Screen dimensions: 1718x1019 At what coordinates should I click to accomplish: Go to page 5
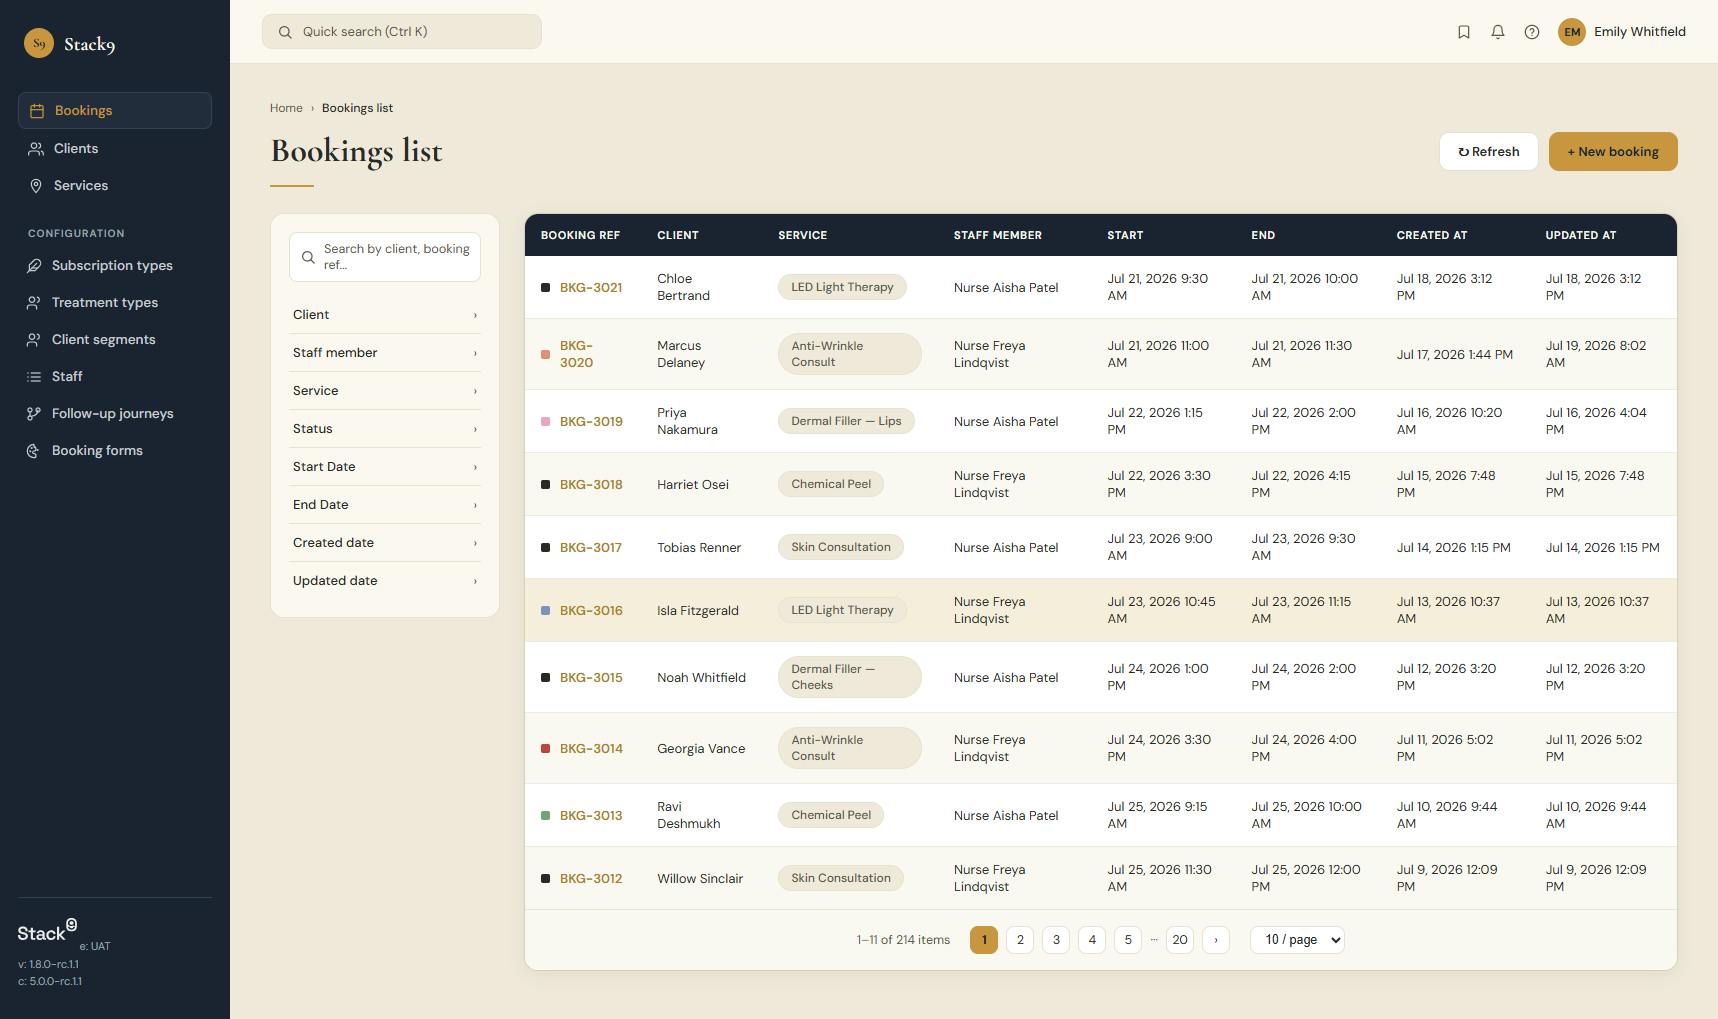1128,940
